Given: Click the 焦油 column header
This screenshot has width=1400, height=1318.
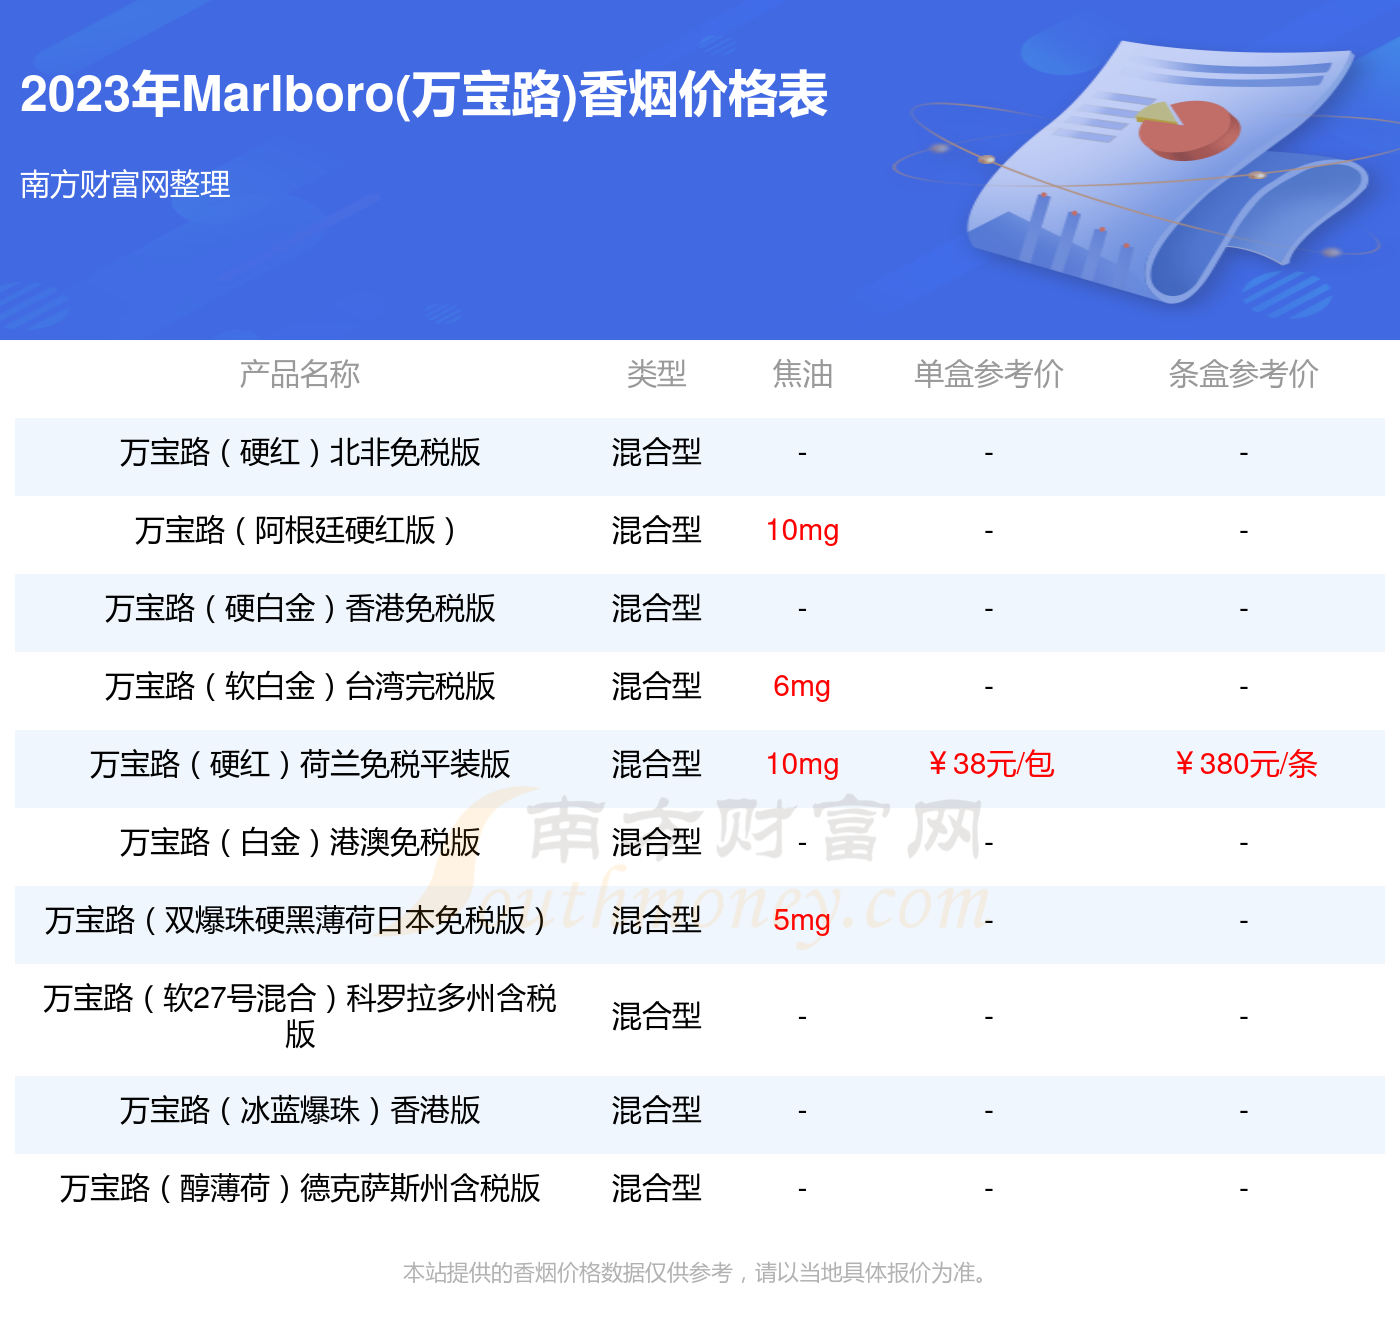Looking at the screenshot, I should [x=802, y=374].
